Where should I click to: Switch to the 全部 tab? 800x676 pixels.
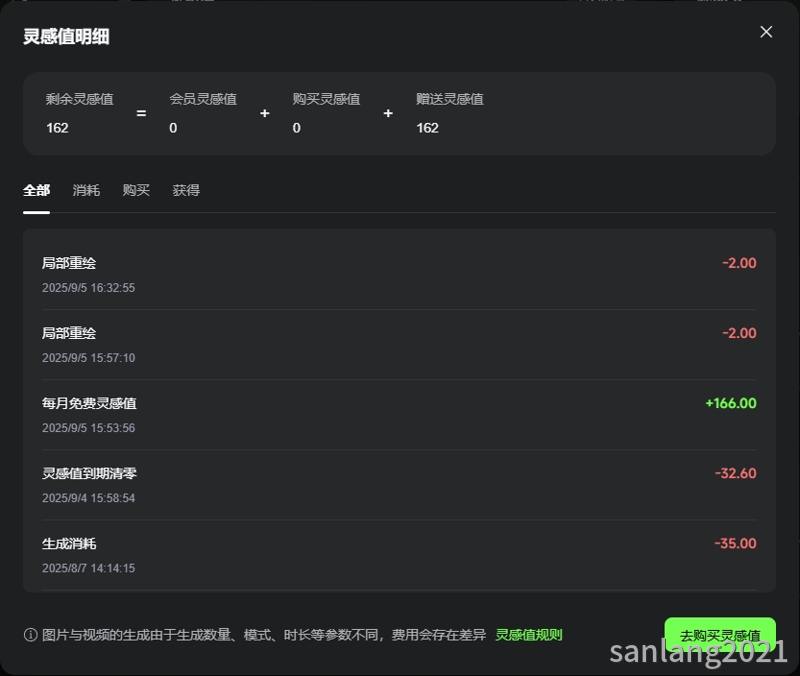36,190
